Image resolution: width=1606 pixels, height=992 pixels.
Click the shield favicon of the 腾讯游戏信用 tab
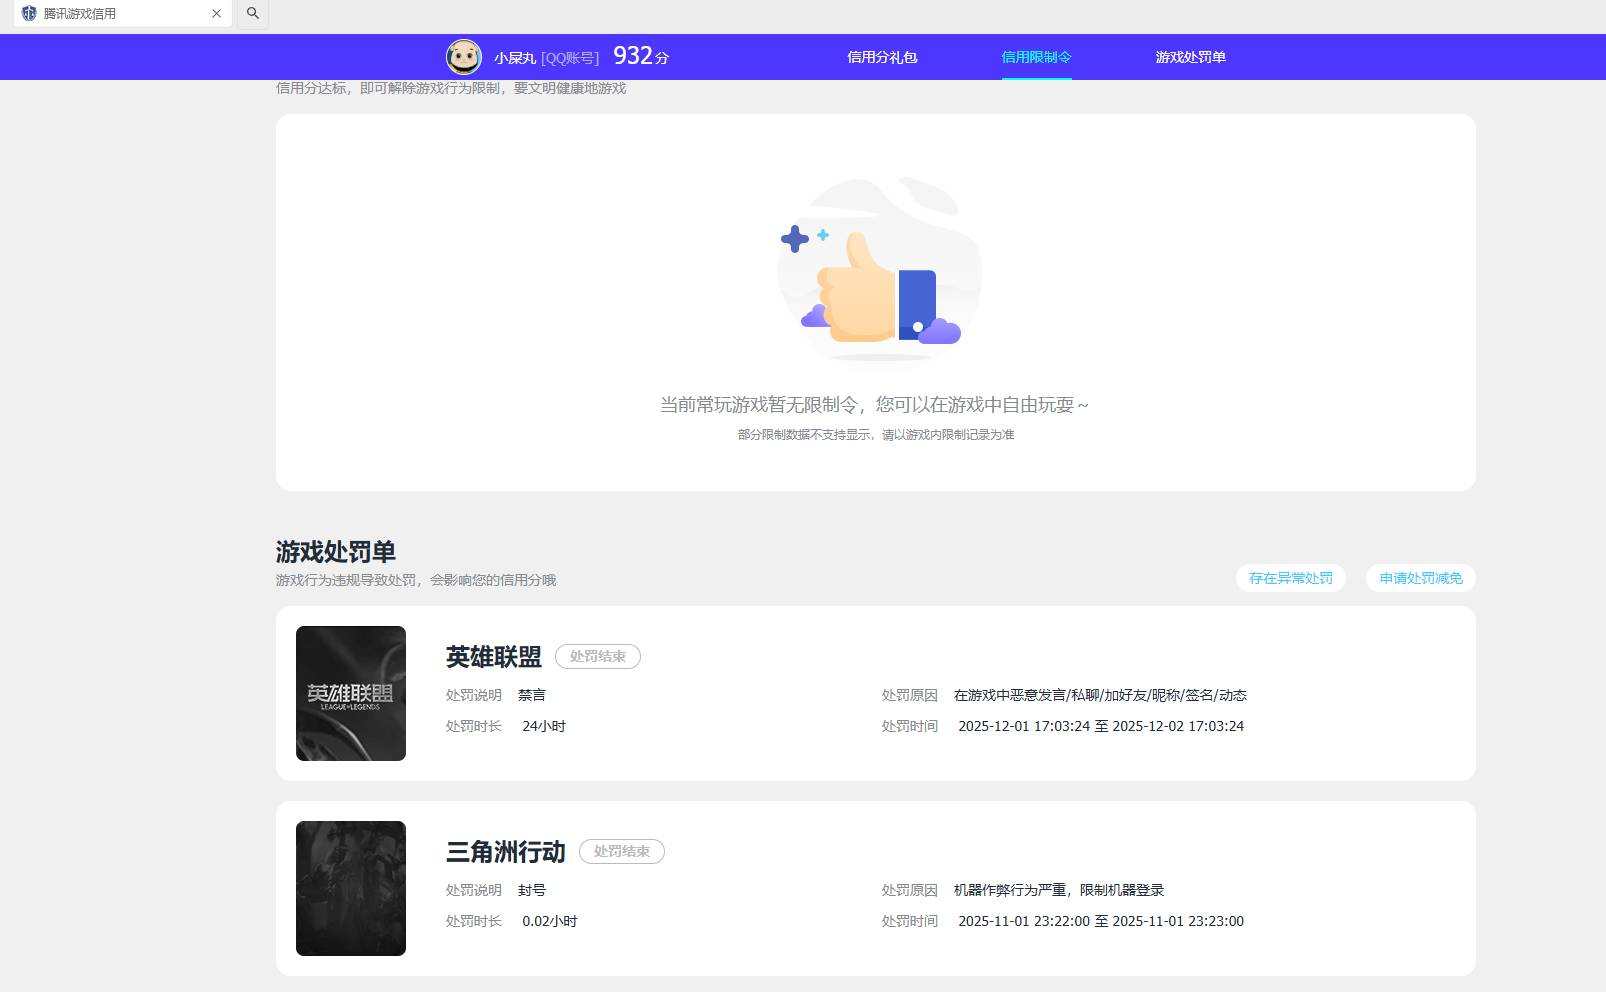[29, 14]
